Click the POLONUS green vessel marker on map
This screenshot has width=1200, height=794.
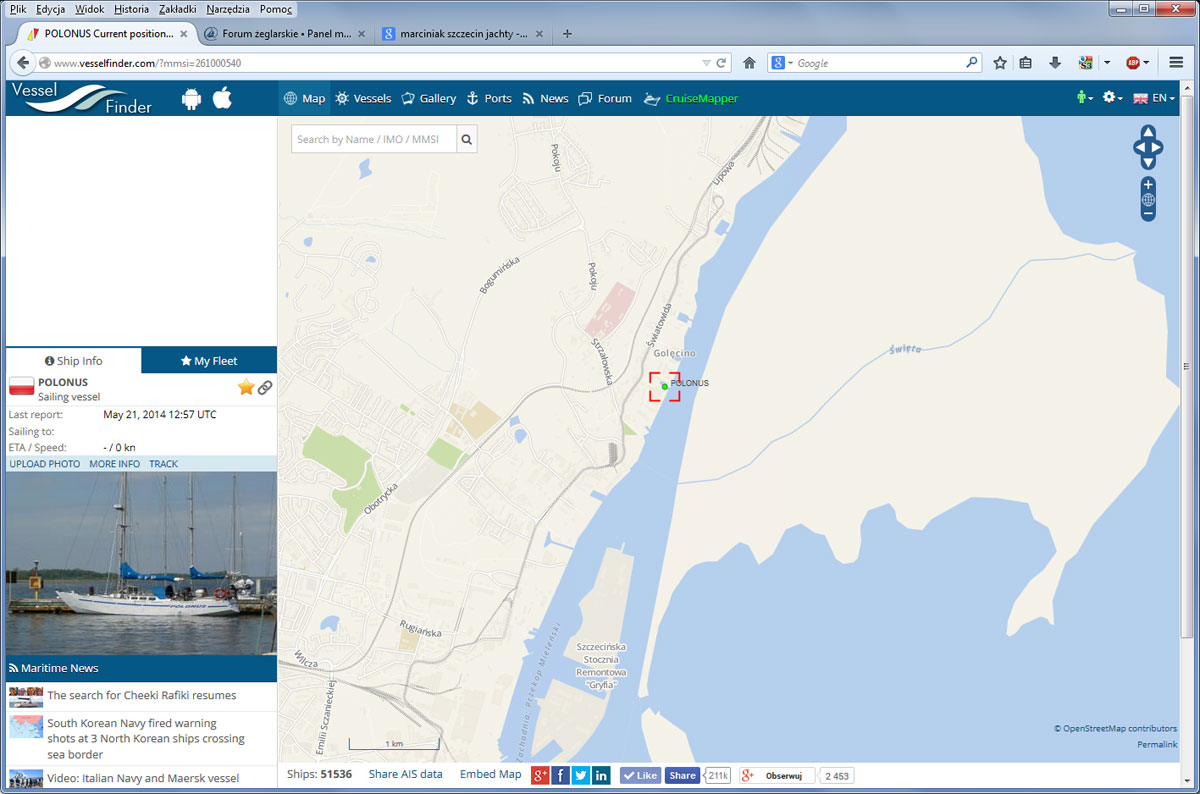coord(665,387)
